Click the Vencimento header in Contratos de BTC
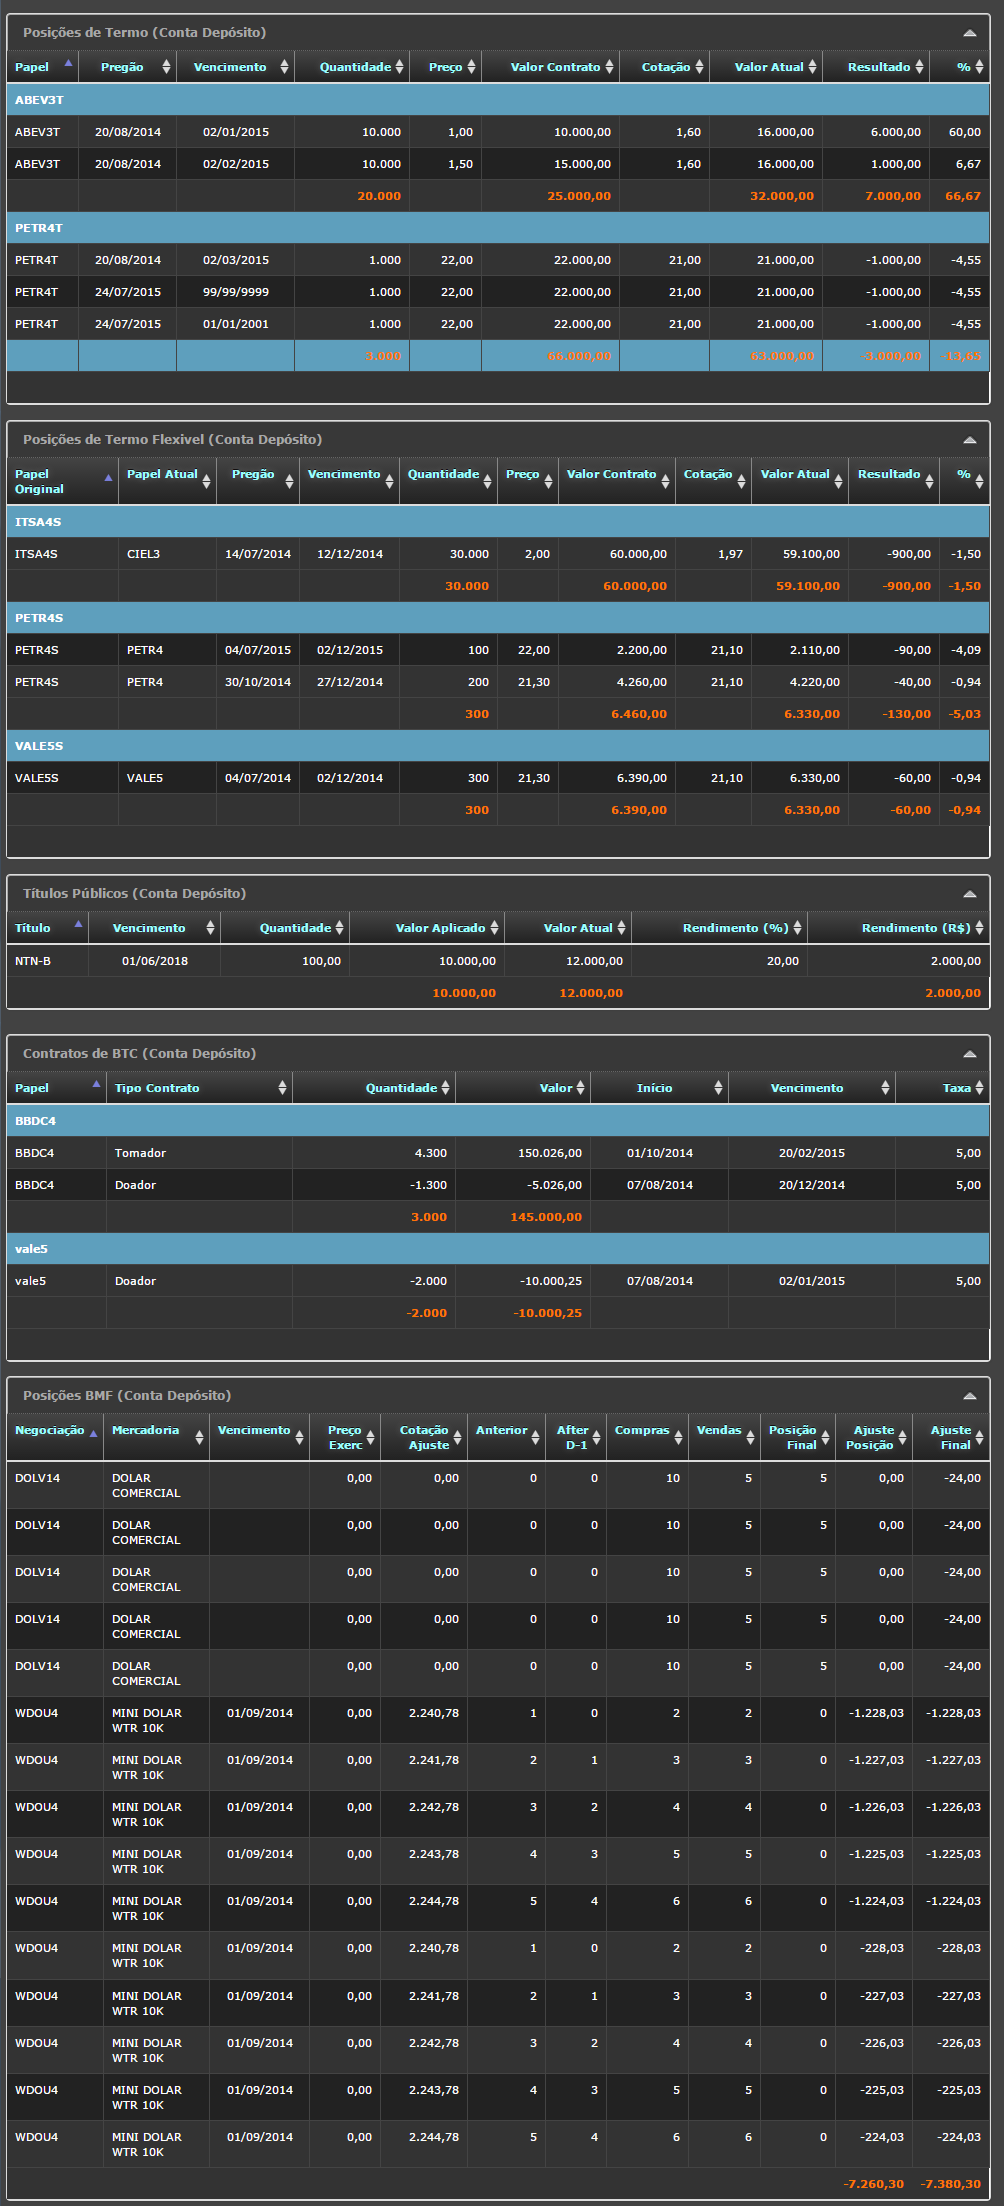1004x2206 pixels. click(811, 1088)
